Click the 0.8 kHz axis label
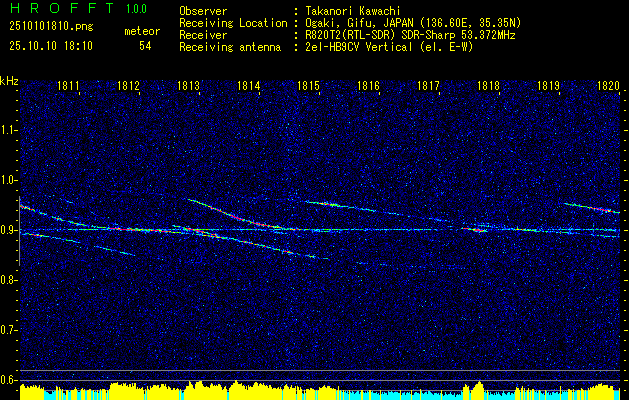Viewport: 629px width, 400px height. click(8, 280)
